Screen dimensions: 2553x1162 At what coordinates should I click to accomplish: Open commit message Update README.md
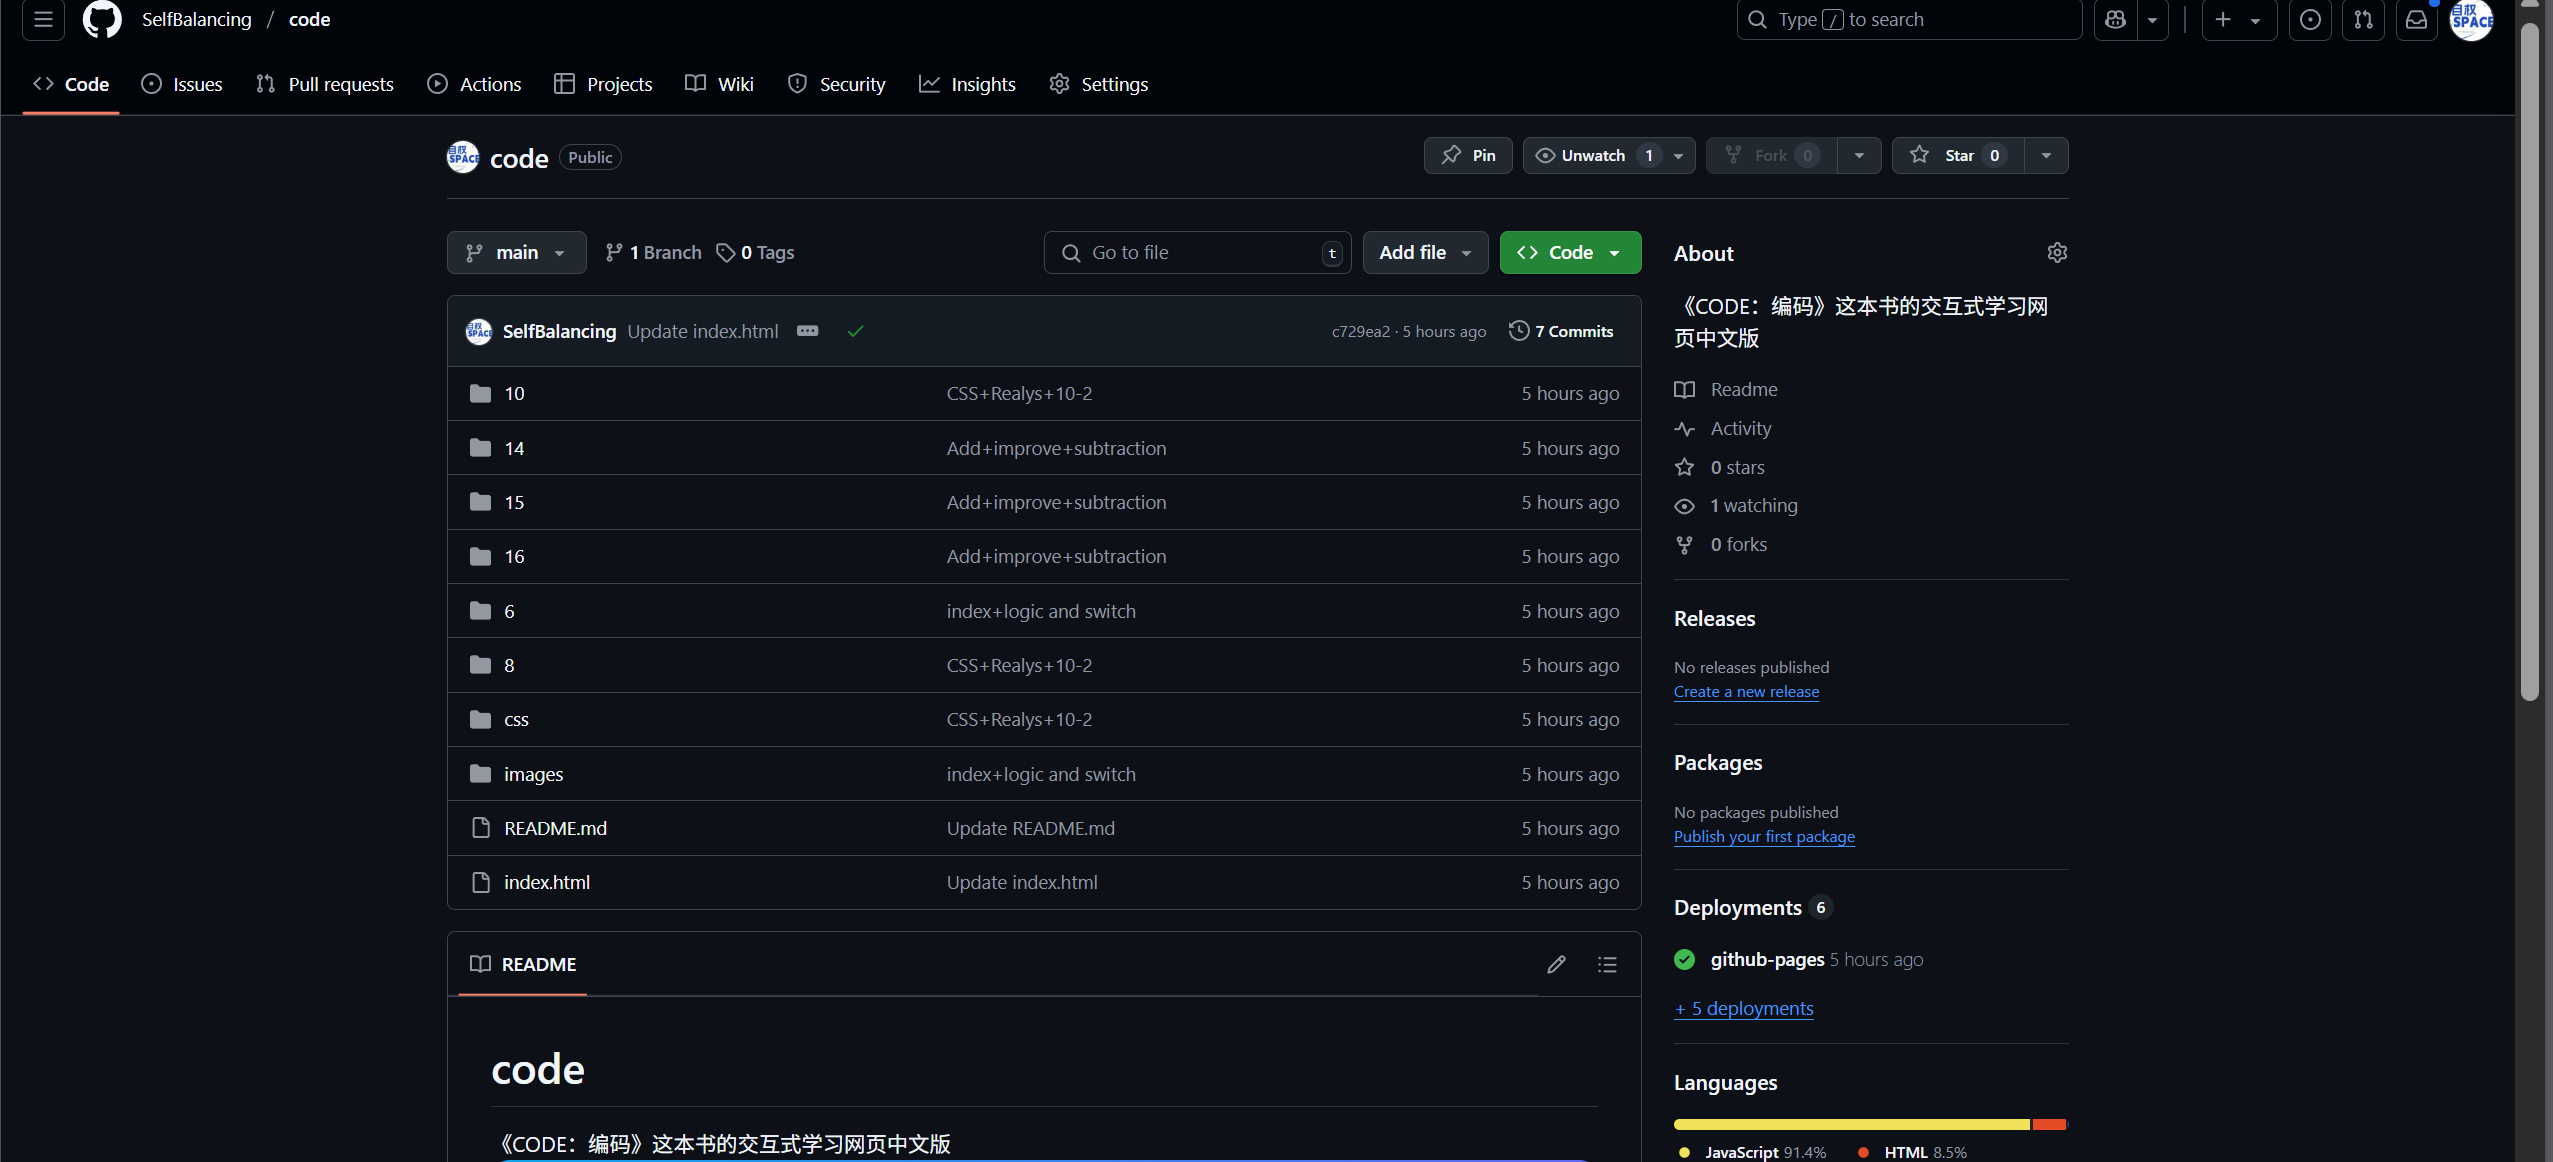coord(1030,828)
